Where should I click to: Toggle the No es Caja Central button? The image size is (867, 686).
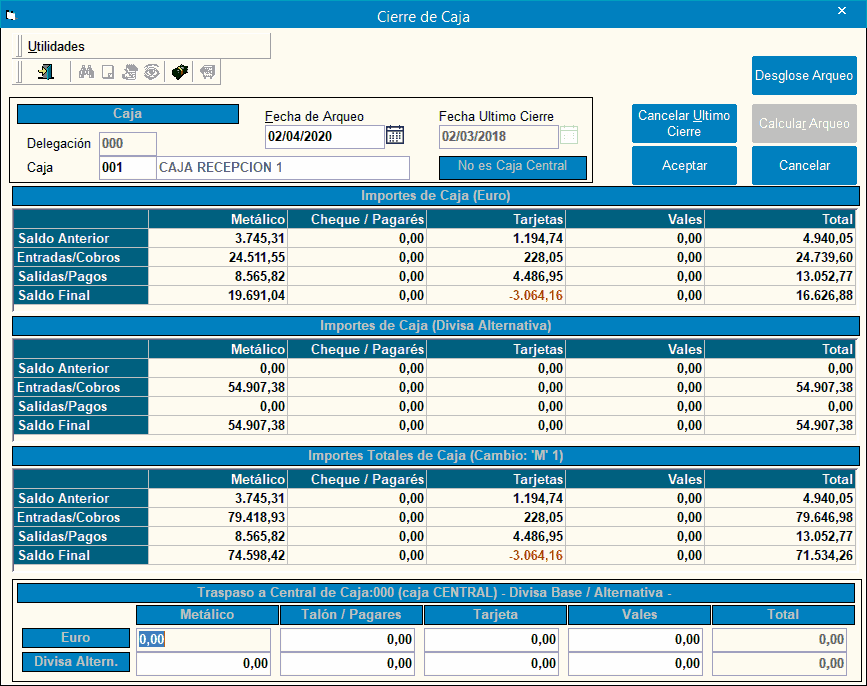click(x=512, y=167)
